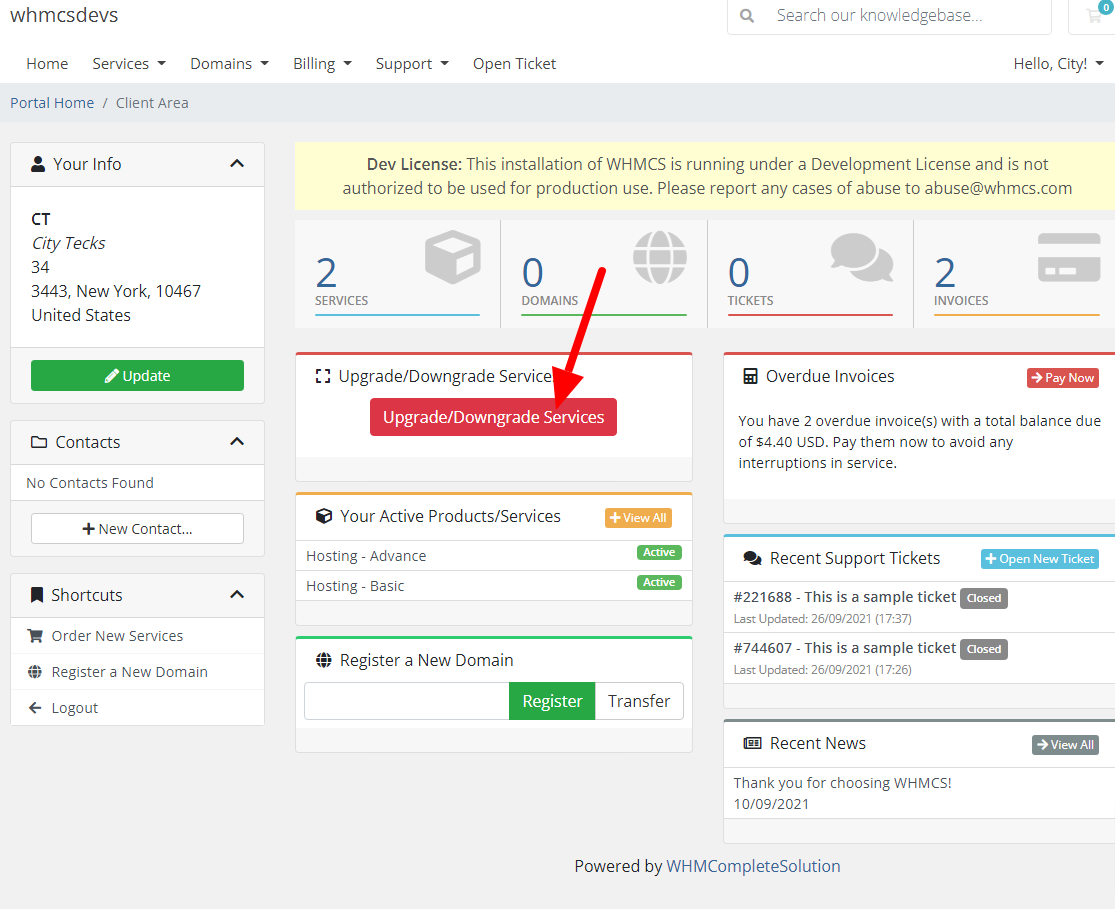Image resolution: width=1115 pixels, height=909 pixels.
Task: Click View All for active products
Action: pos(639,518)
